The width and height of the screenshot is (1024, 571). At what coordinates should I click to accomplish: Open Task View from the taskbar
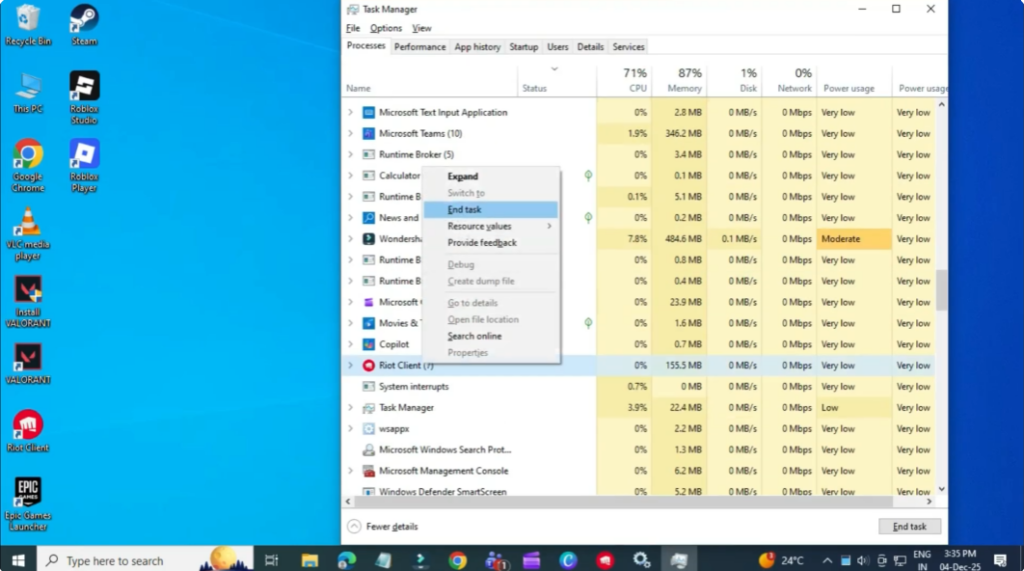(271, 560)
